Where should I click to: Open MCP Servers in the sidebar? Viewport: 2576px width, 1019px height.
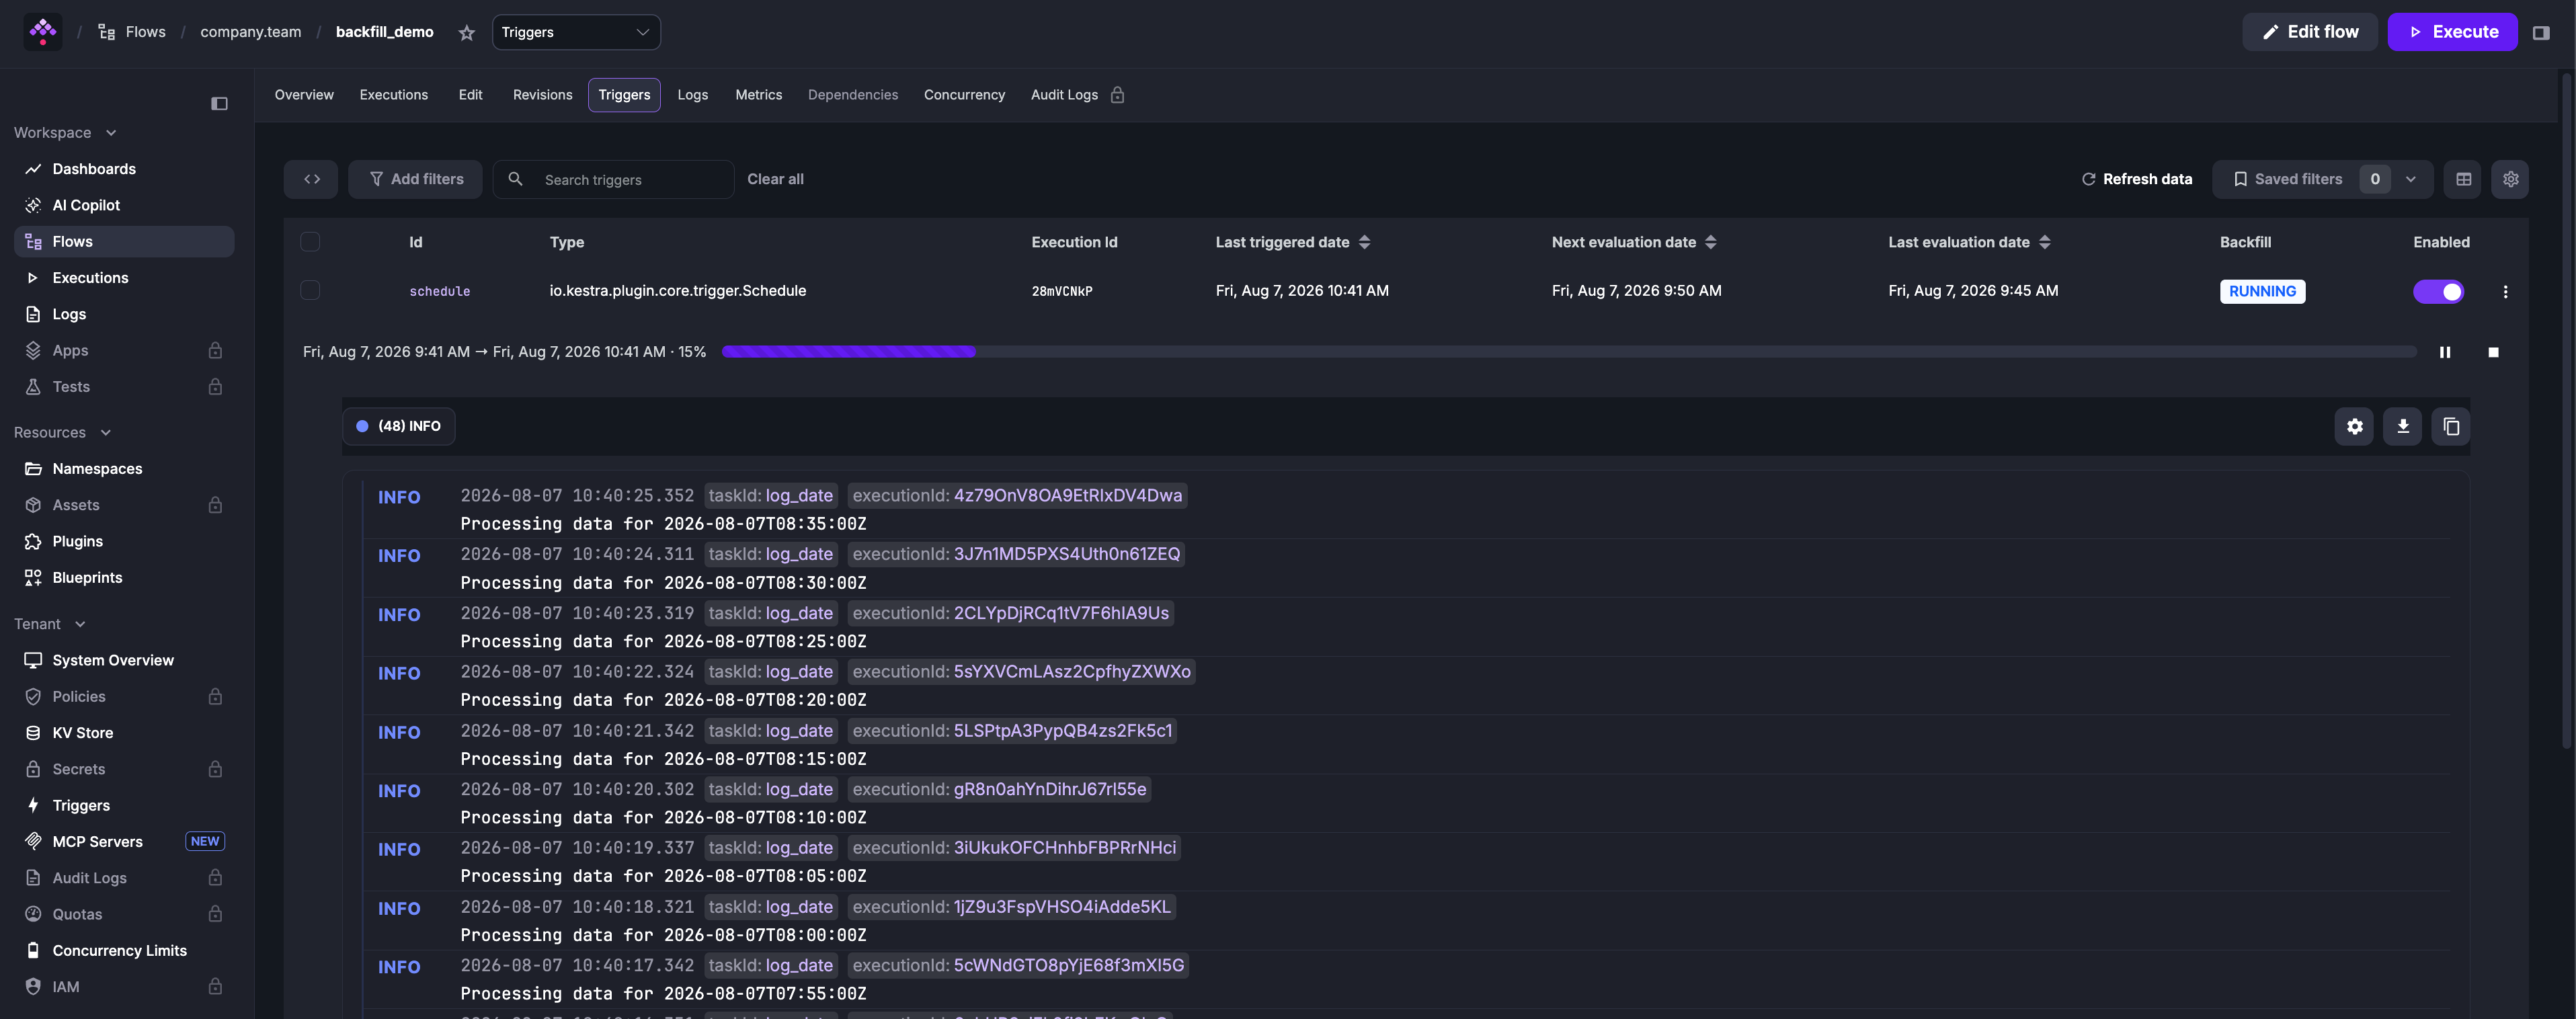pyautogui.click(x=124, y=842)
